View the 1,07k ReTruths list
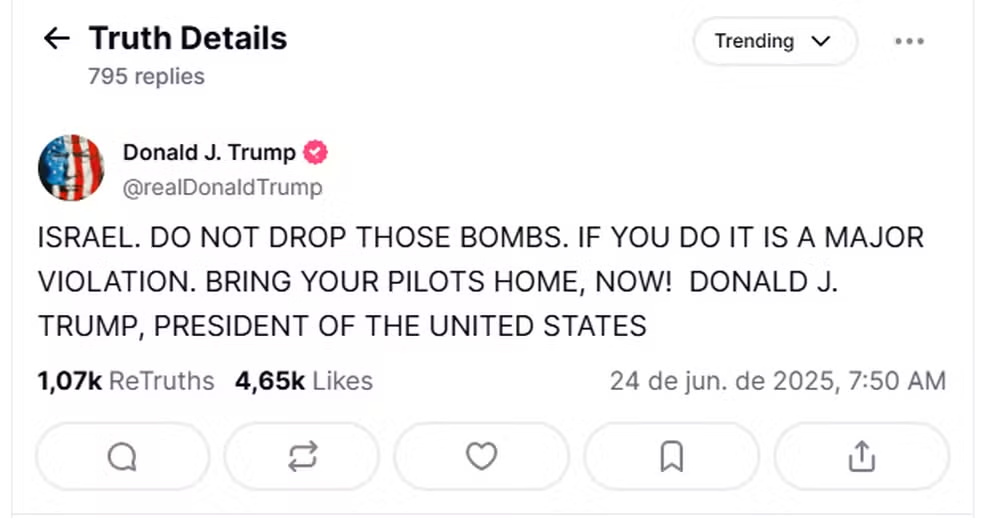 click(126, 381)
